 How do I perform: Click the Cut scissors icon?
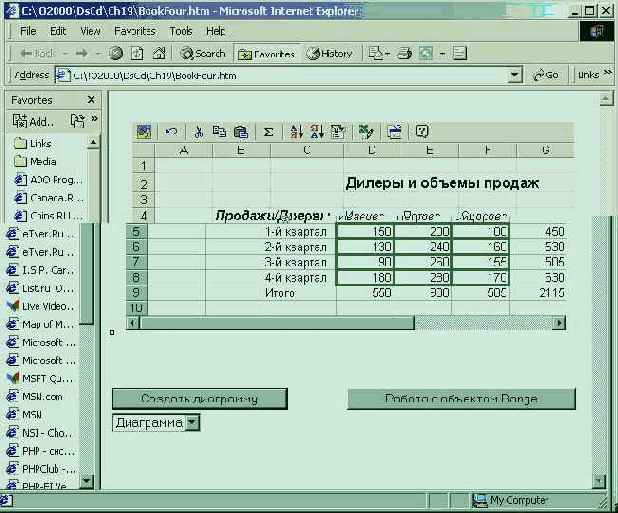point(199,131)
